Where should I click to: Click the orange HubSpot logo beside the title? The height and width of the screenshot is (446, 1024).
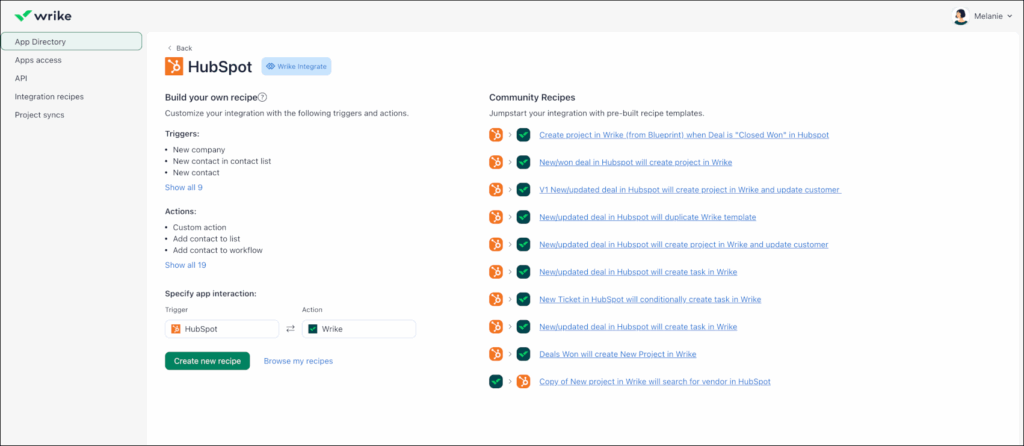point(174,67)
